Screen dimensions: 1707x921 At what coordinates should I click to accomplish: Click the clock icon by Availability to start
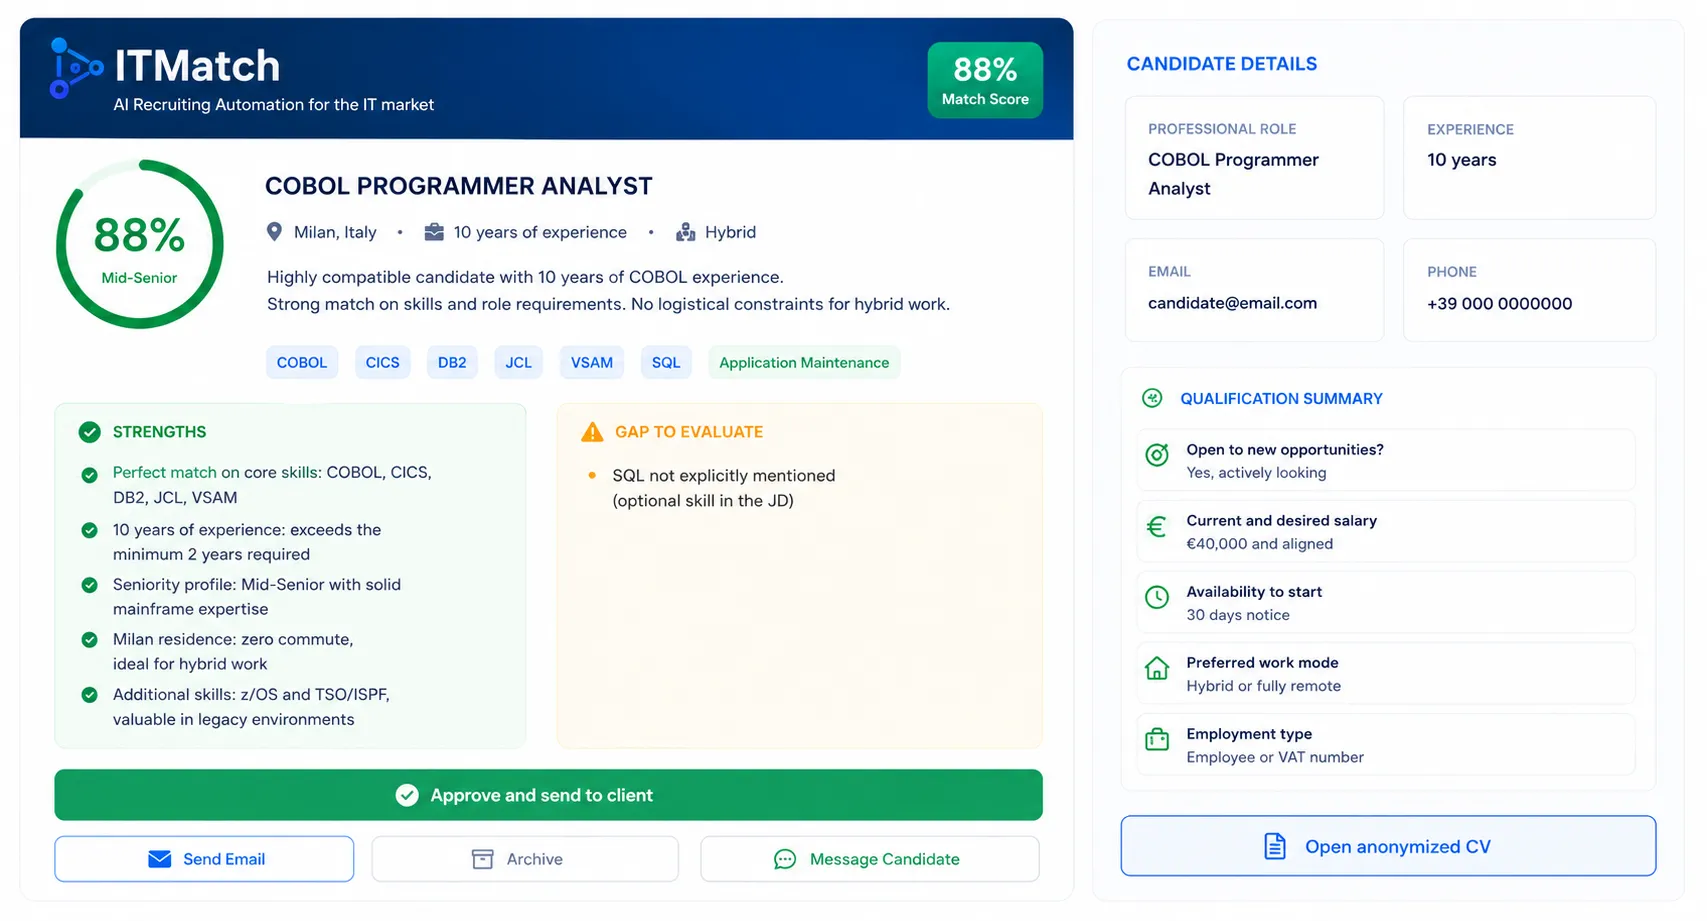1157,597
